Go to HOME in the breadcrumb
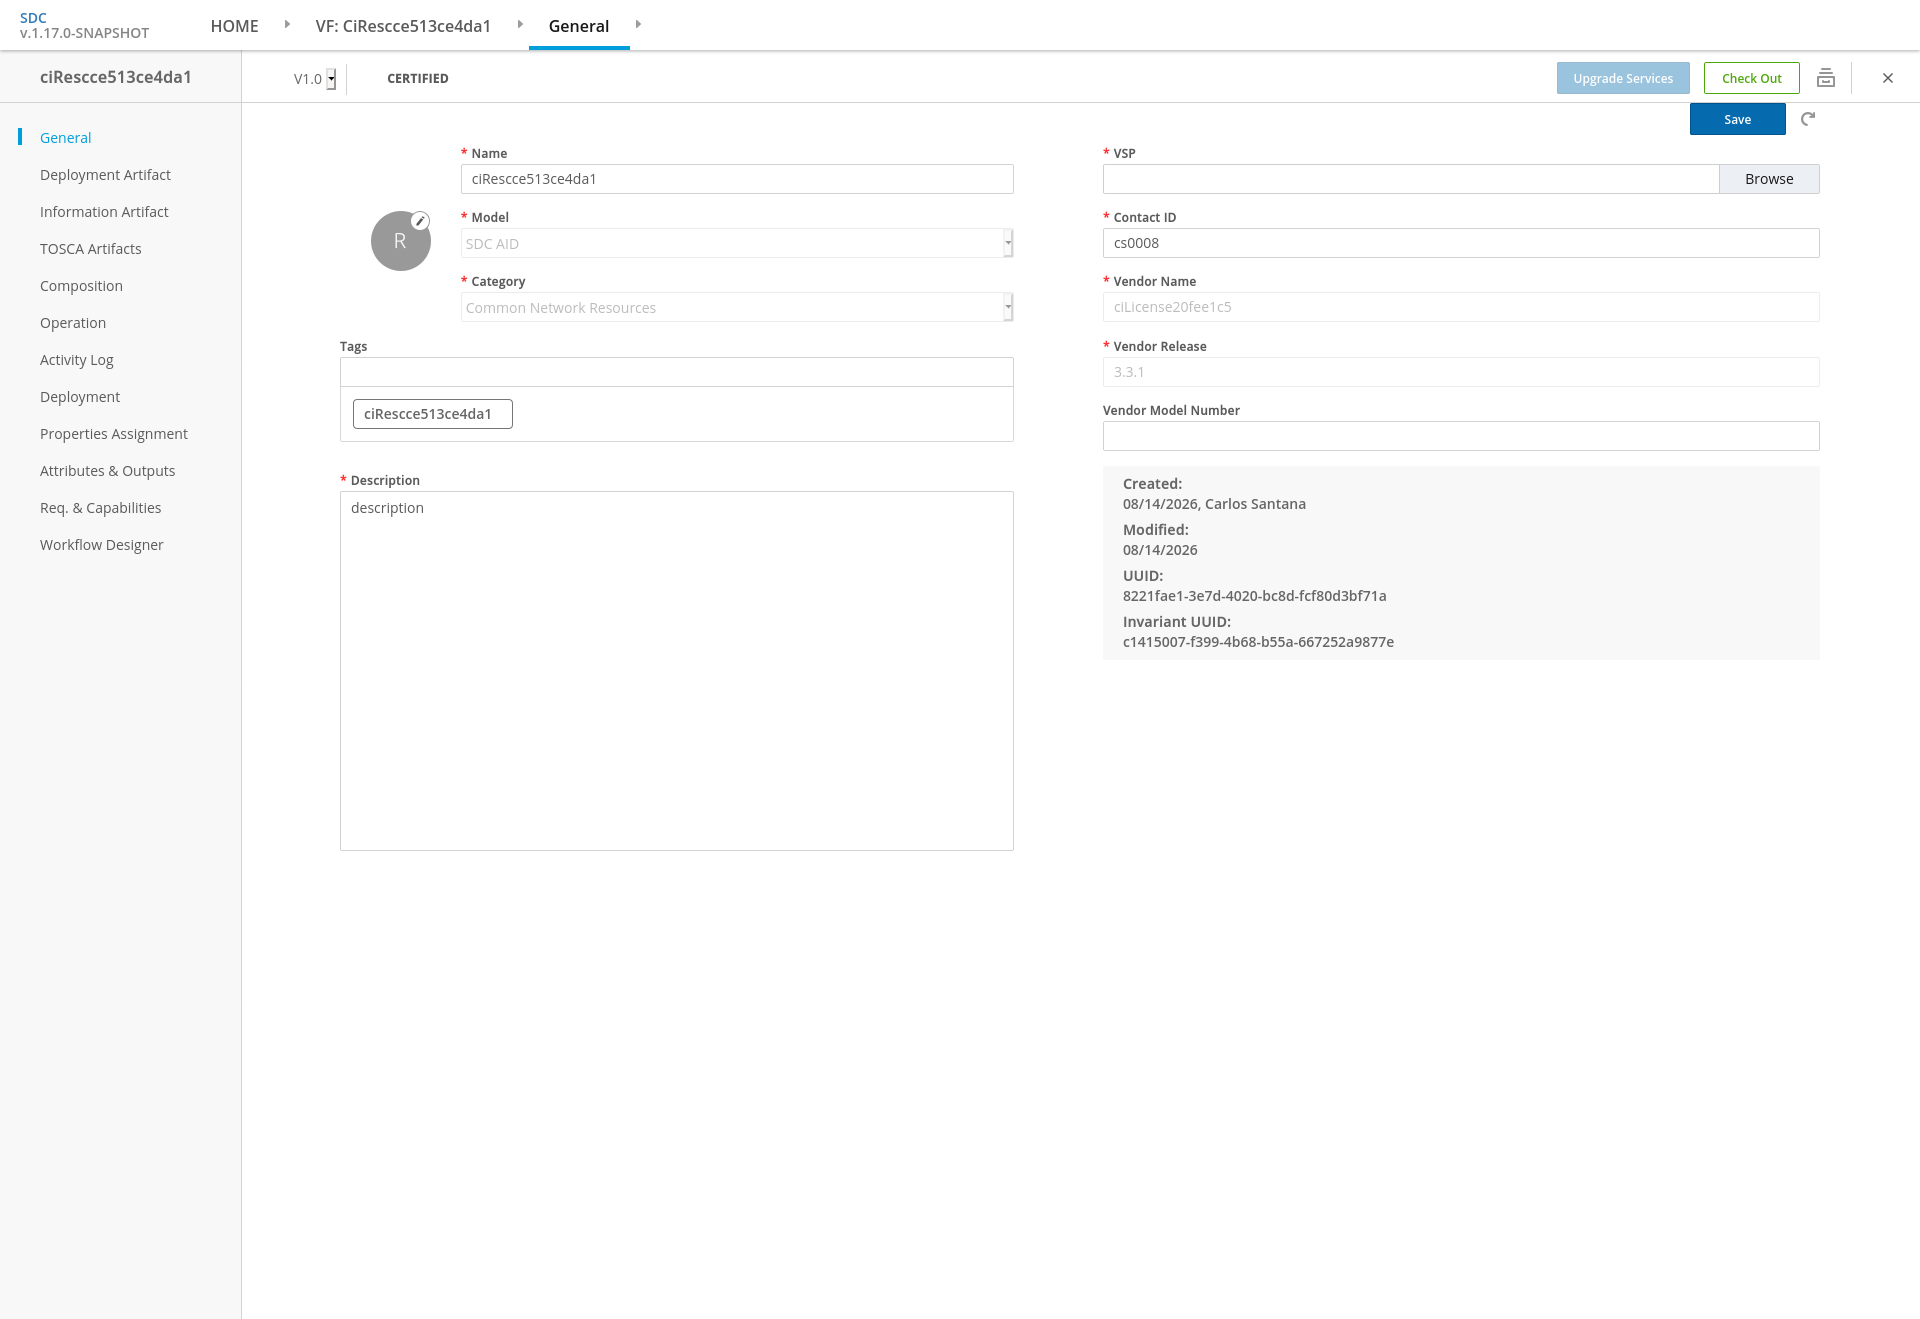The height and width of the screenshot is (1319, 1920). (x=234, y=26)
